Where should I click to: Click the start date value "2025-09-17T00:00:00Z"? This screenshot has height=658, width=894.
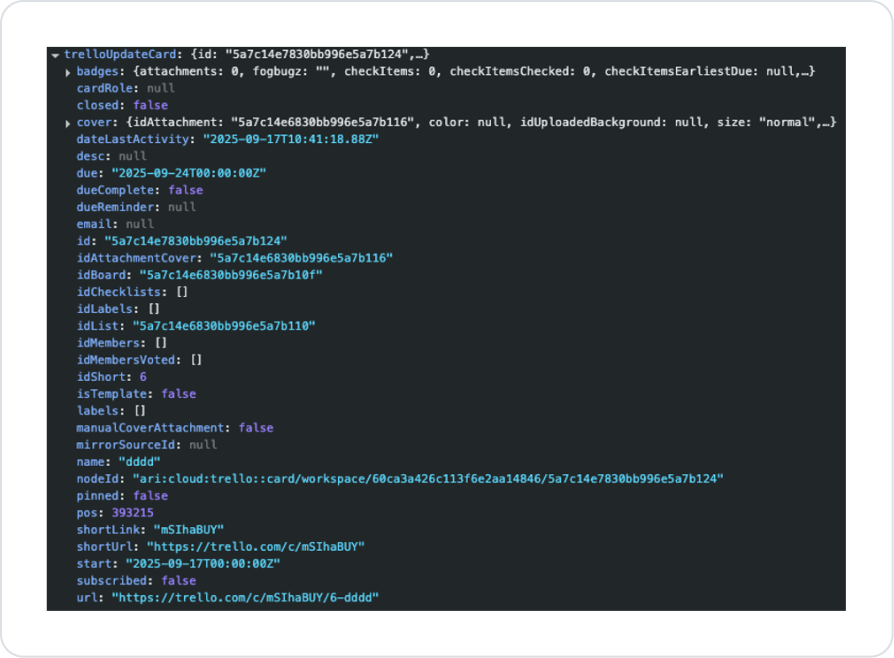coord(203,564)
